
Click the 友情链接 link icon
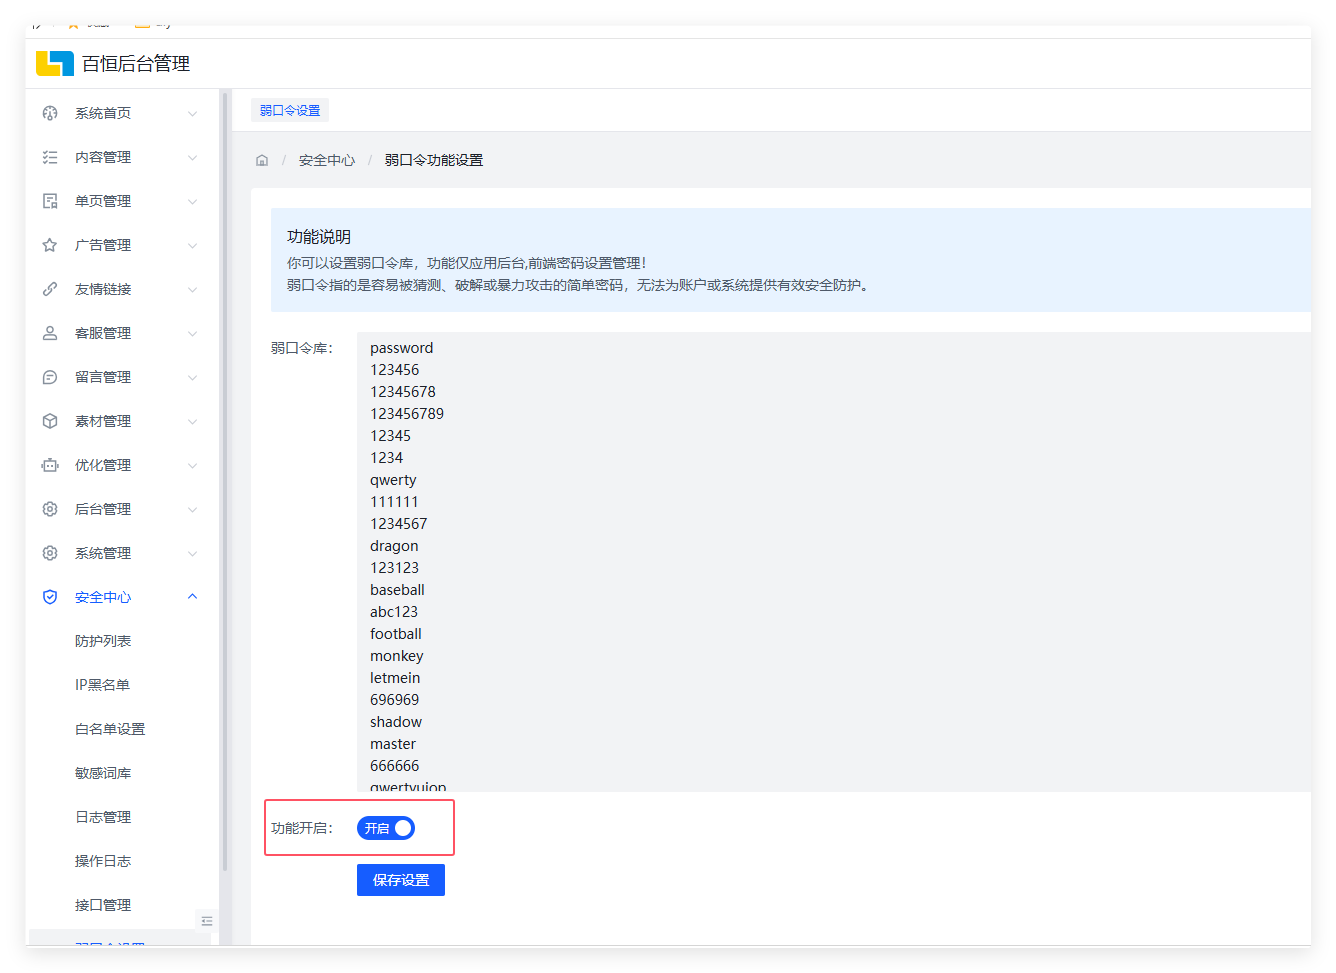(x=50, y=289)
